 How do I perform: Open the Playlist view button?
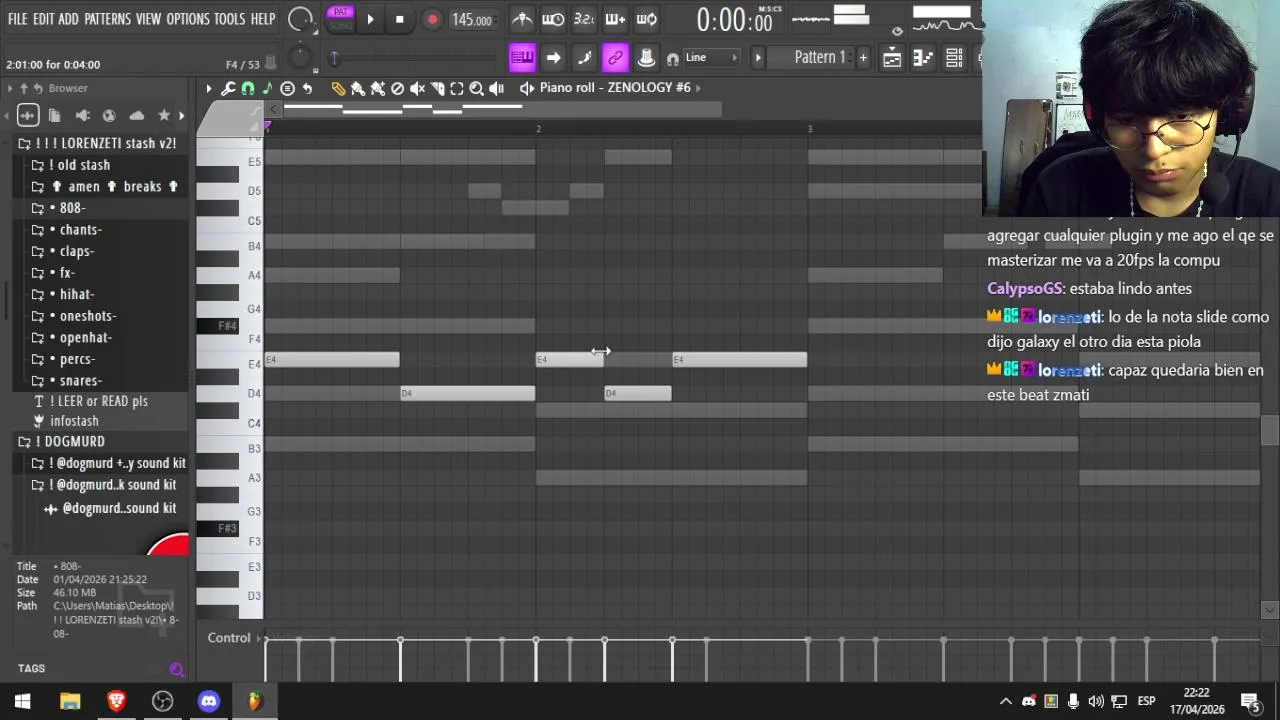pyautogui.click(x=891, y=58)
